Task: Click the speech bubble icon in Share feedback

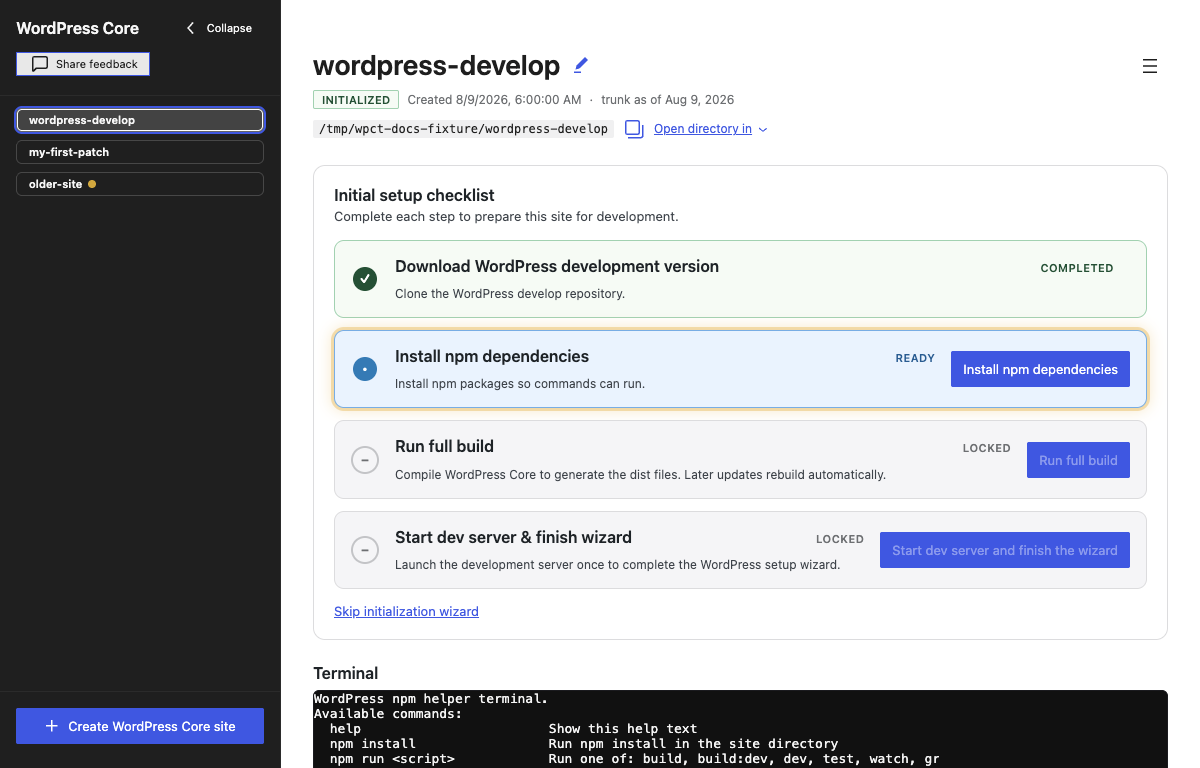Action: click(40, 64)
